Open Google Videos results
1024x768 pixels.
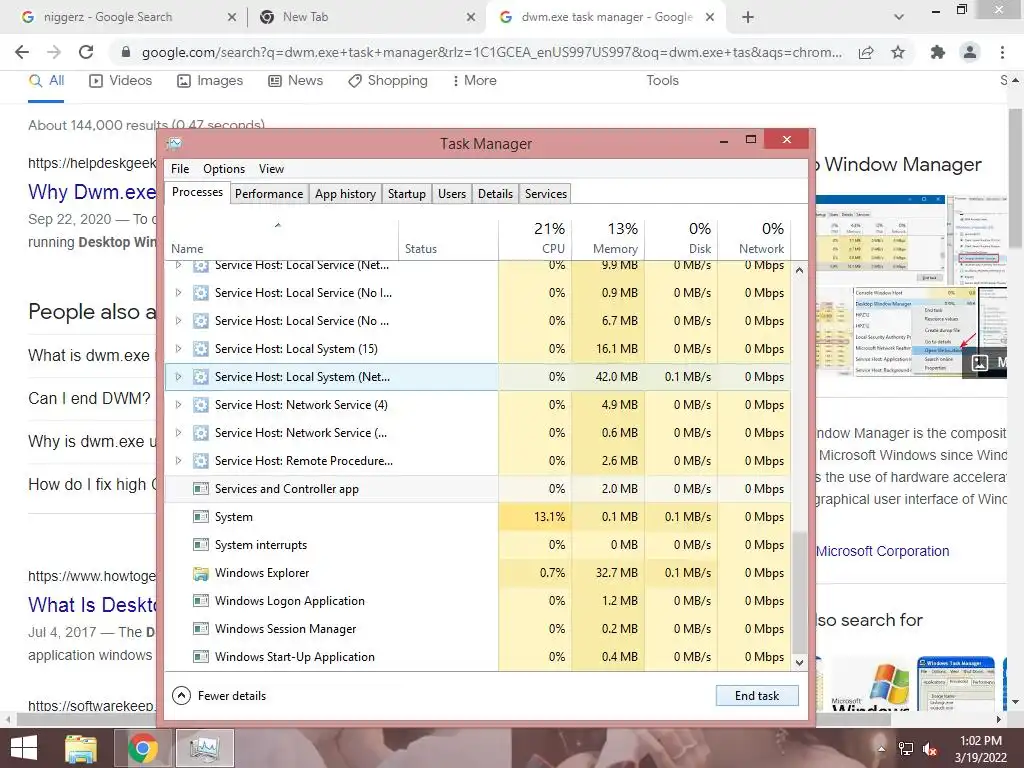(121, 80)
